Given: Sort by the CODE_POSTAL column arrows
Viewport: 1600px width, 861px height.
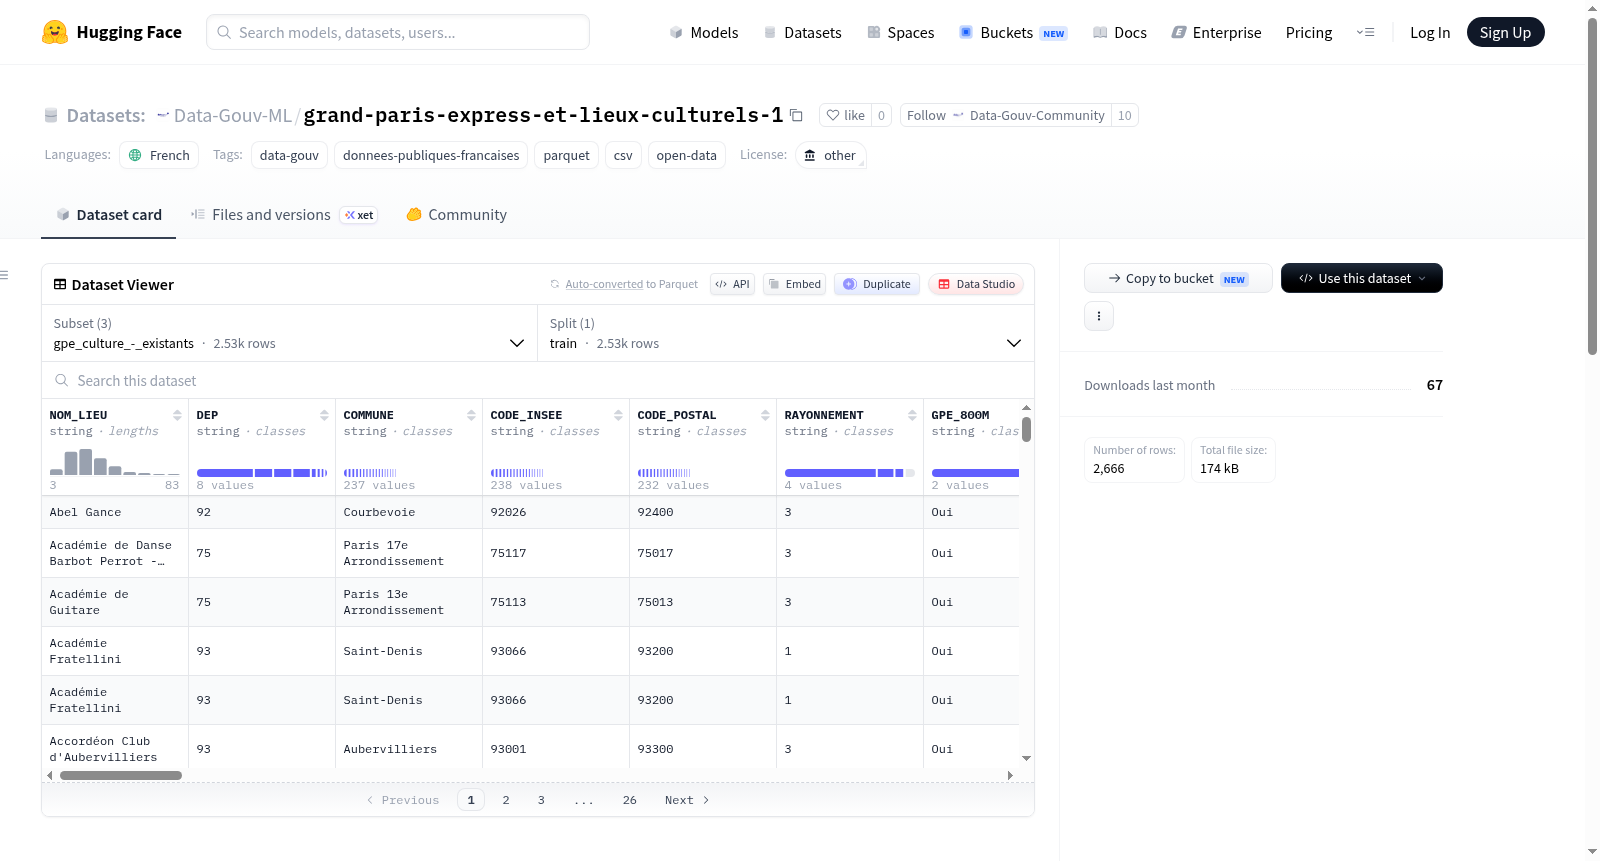Looking at the screenshot, I should (x=765, y=415).
